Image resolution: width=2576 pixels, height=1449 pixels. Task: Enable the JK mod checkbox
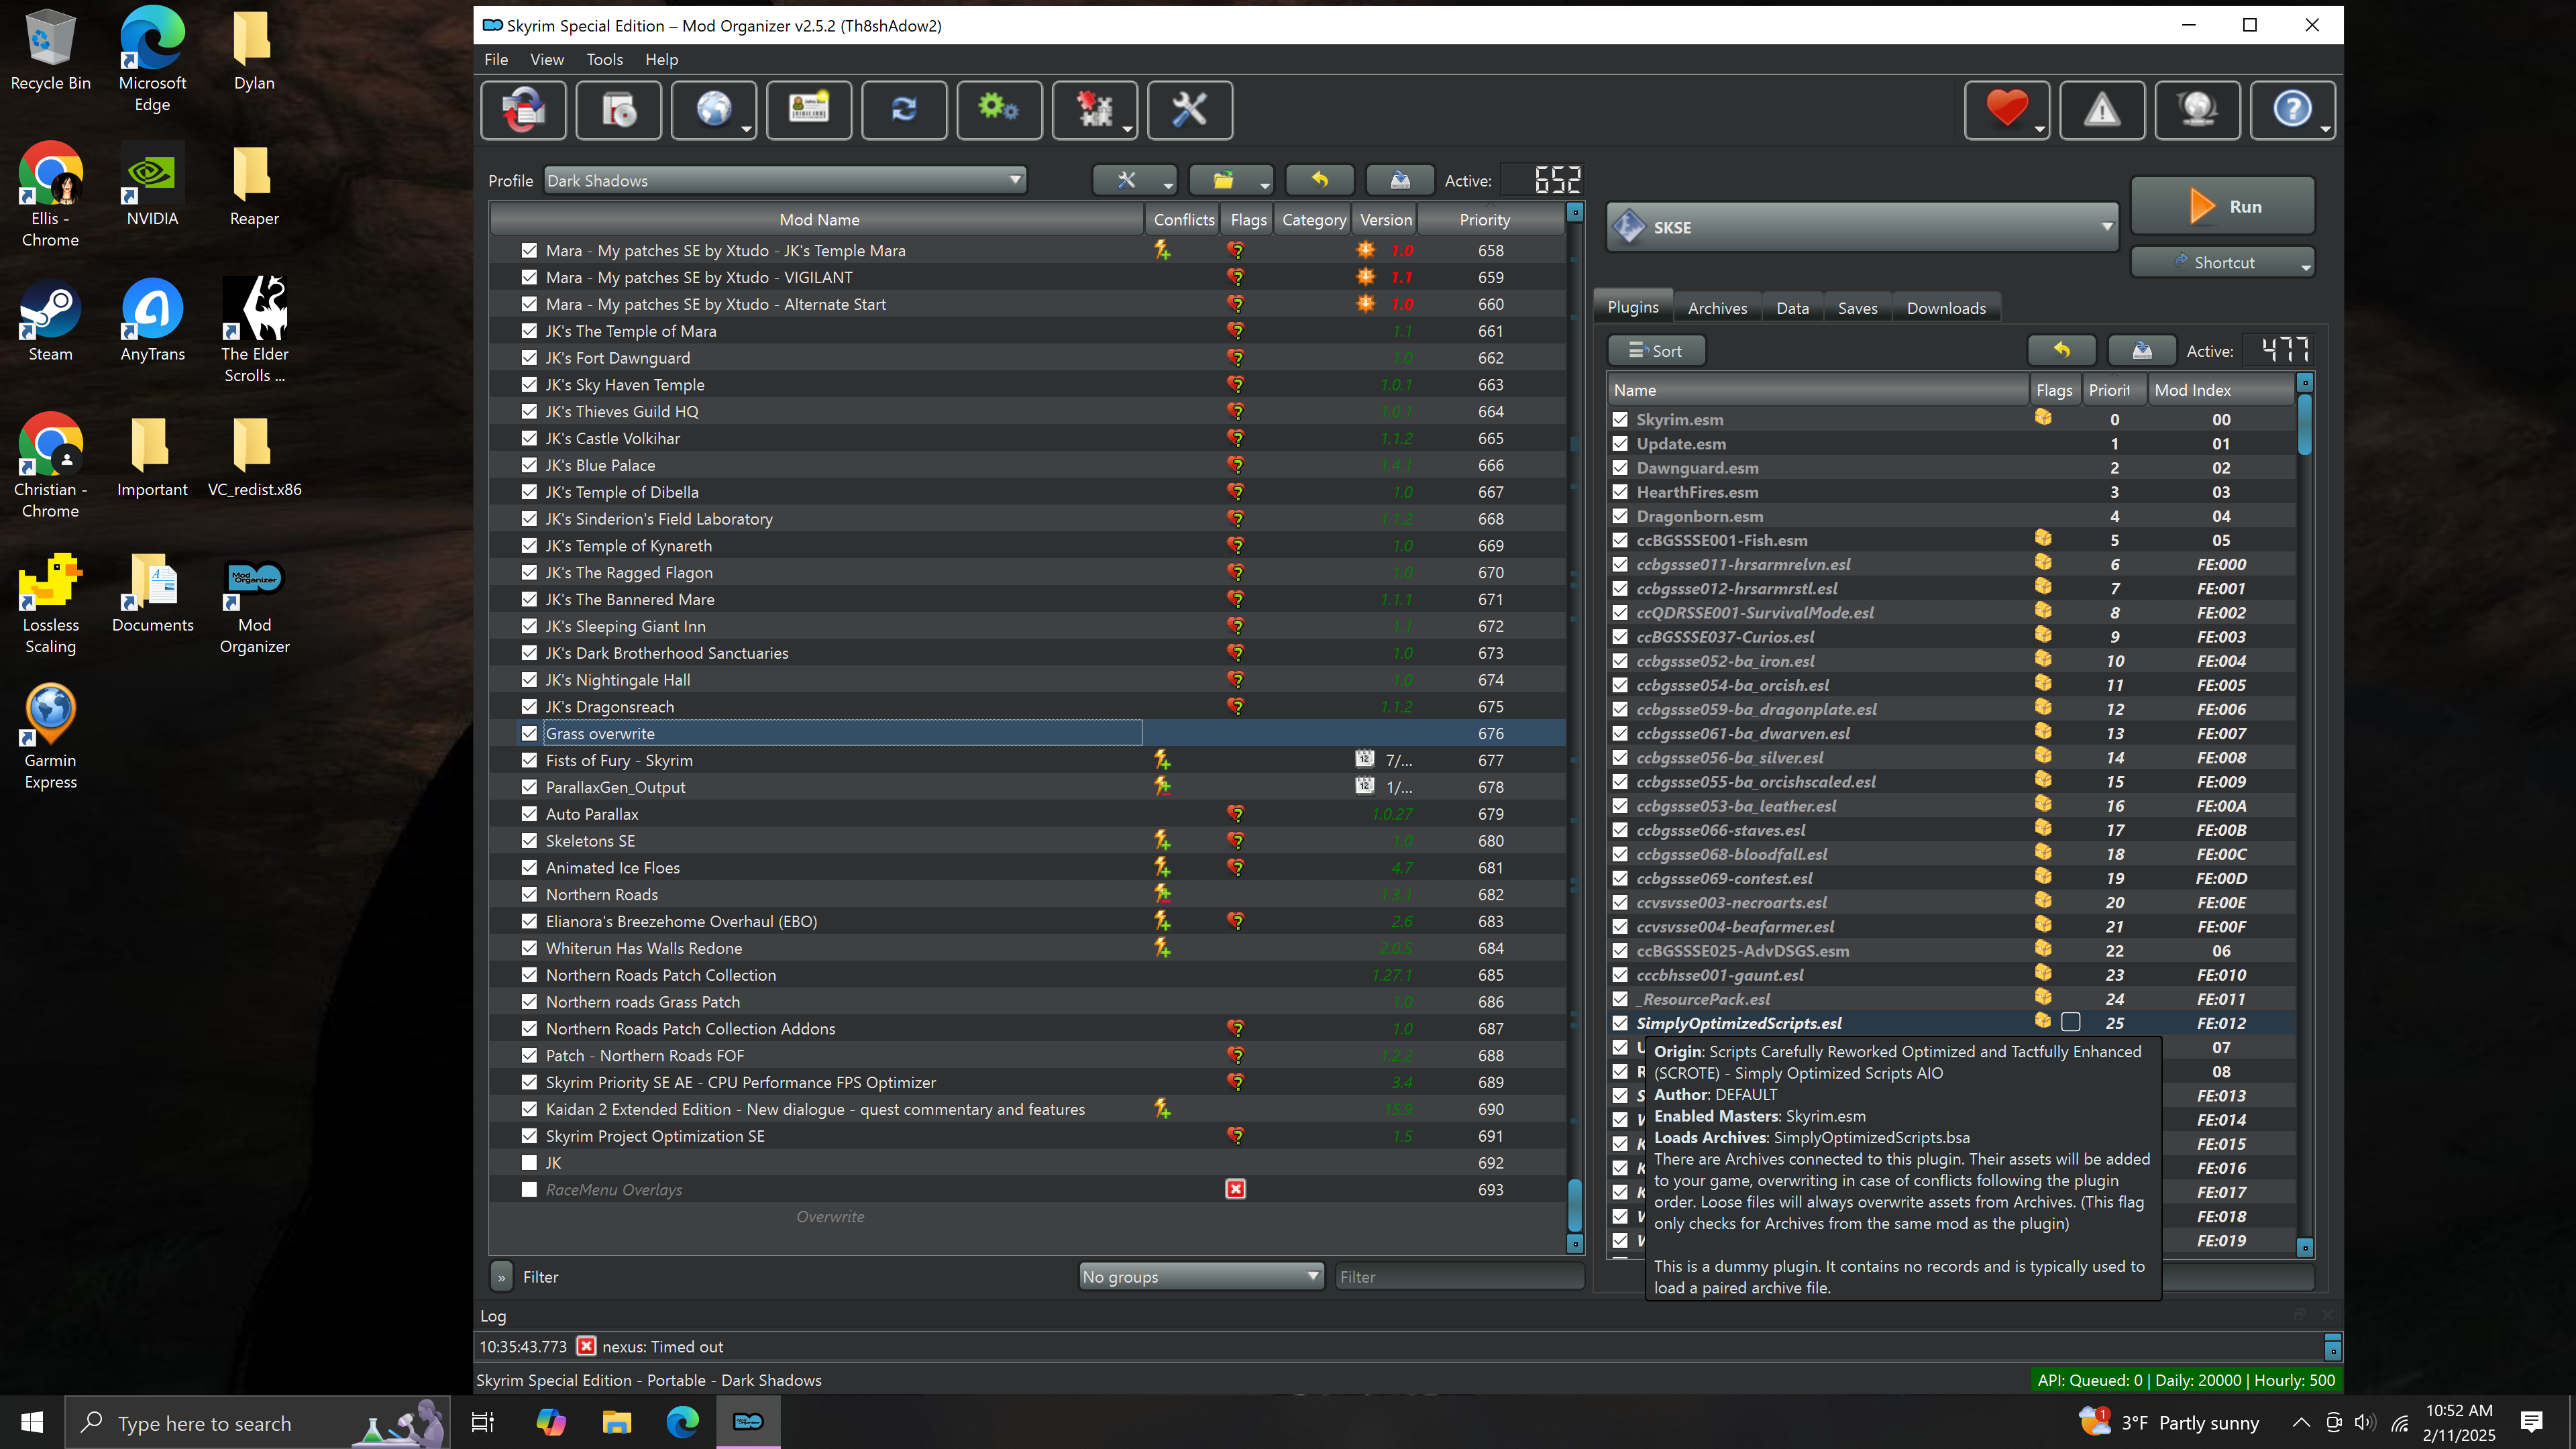pyautogui.click(x=529, y=1162)
